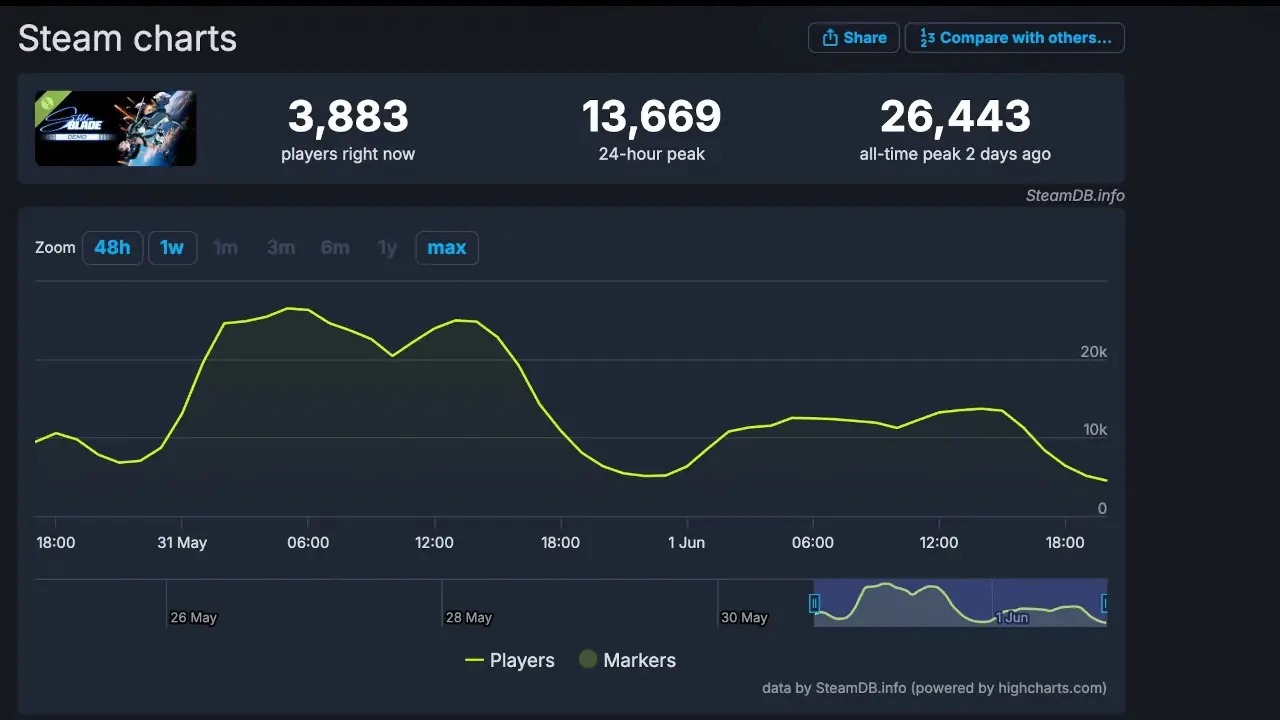
Task: Click the Share icon button
Action: (x=853, y=38)
